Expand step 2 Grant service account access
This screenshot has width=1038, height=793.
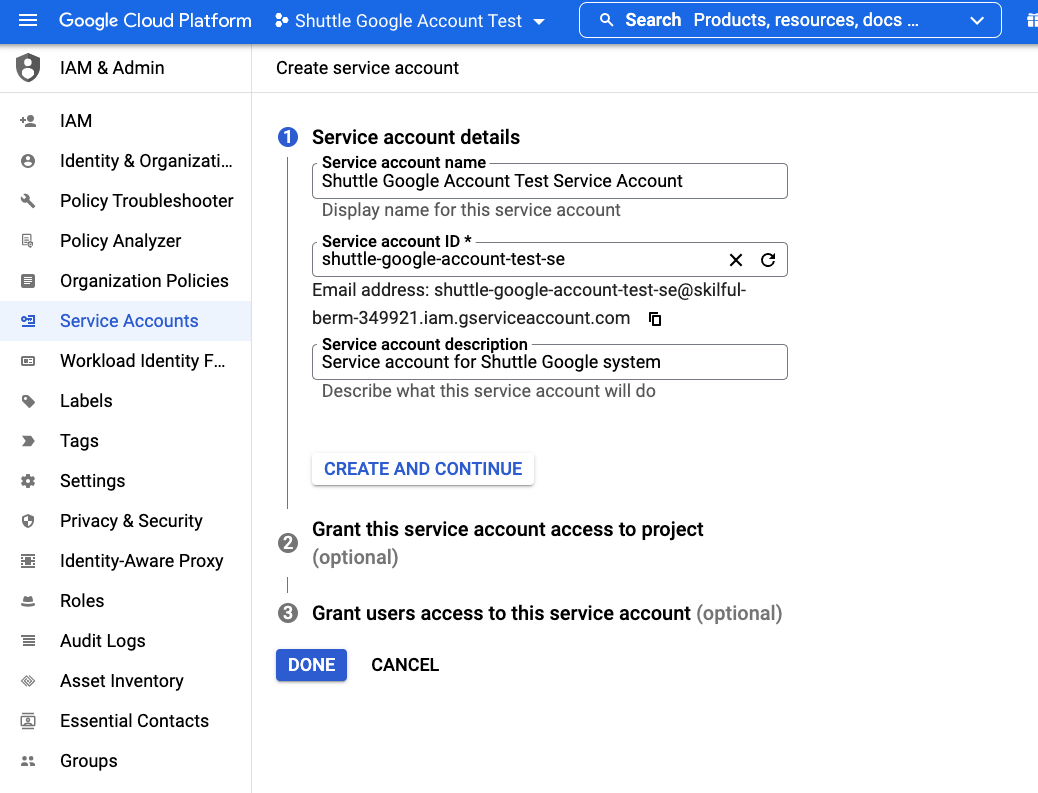(x=508, y=530)
